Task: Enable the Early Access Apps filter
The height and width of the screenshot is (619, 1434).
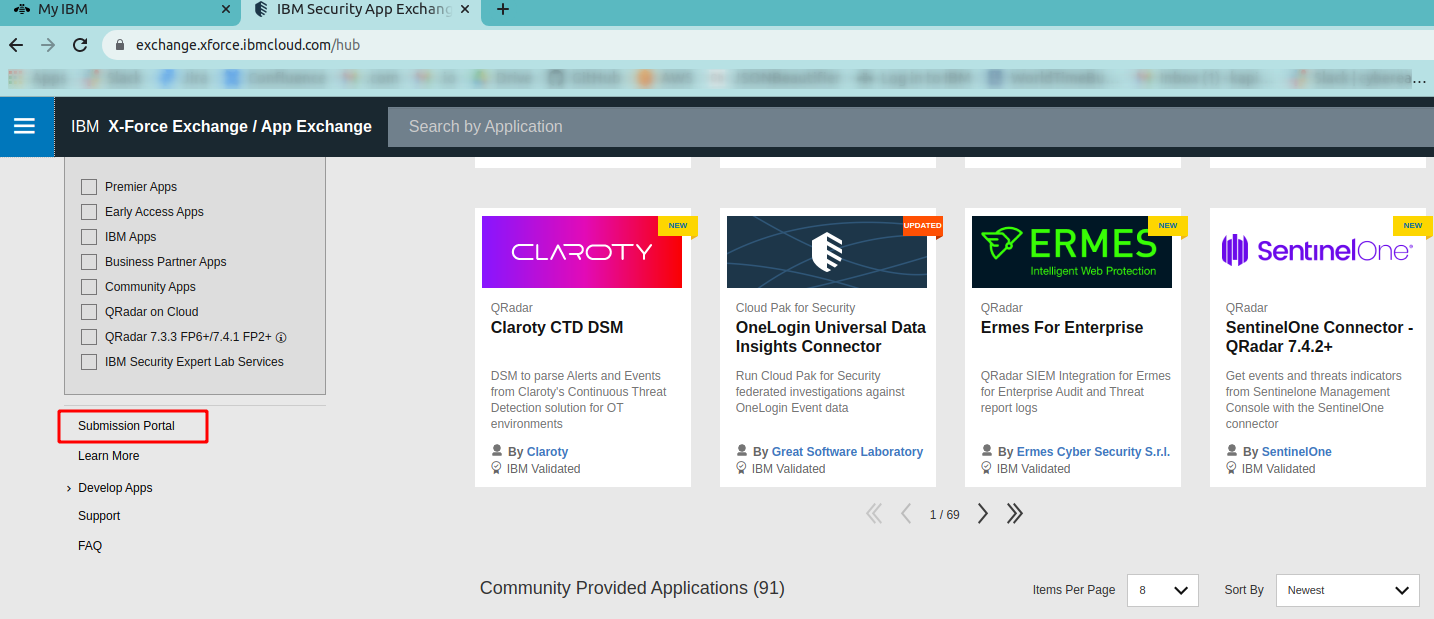Action: 89,212
